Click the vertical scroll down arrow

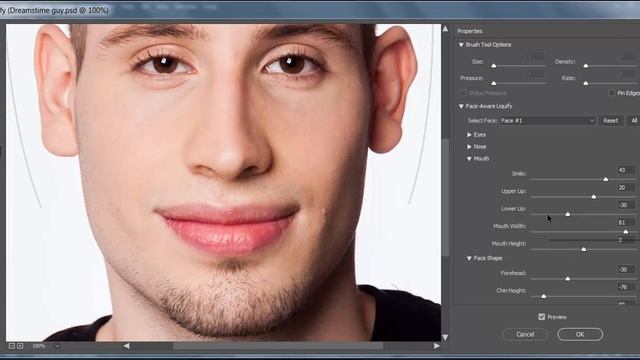(445, 337)
